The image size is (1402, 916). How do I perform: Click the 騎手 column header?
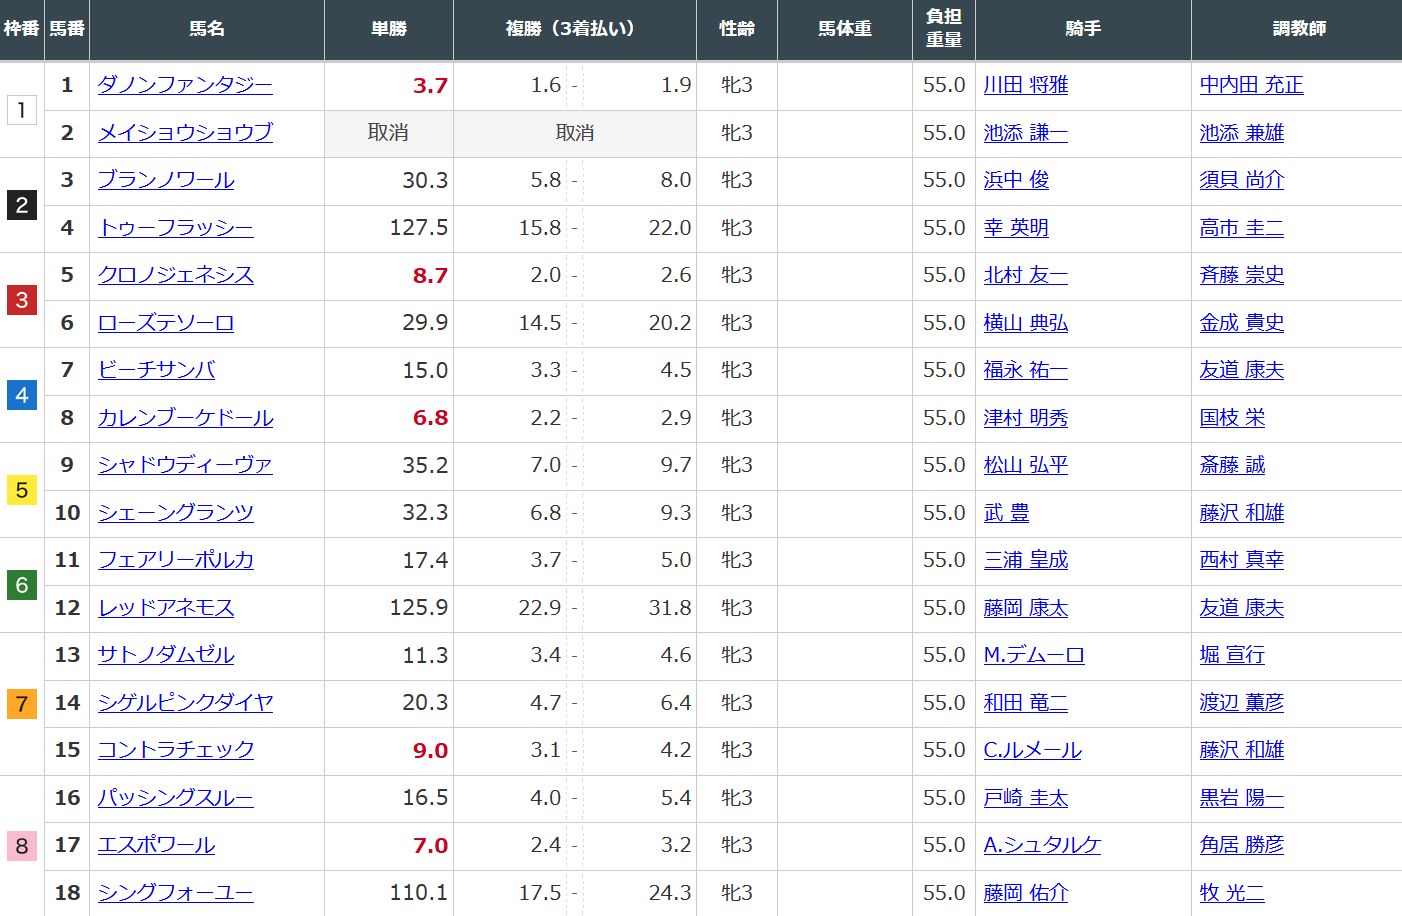tap(1082, 29)
